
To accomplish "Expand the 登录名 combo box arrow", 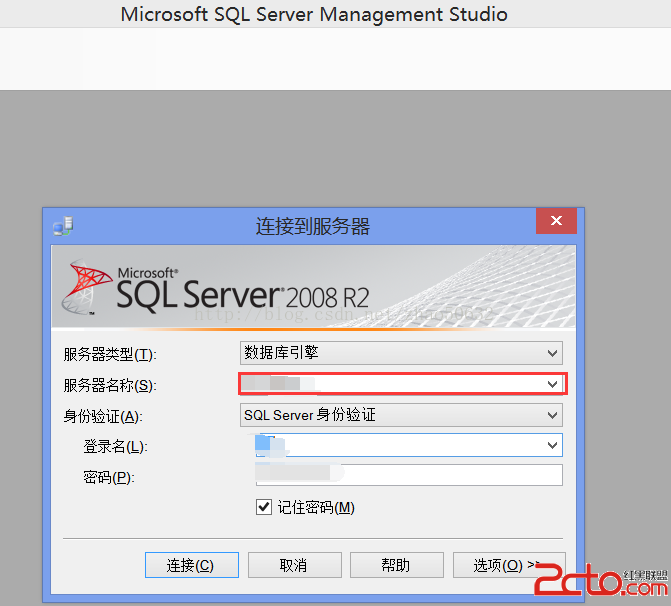I will pos(552,446).
